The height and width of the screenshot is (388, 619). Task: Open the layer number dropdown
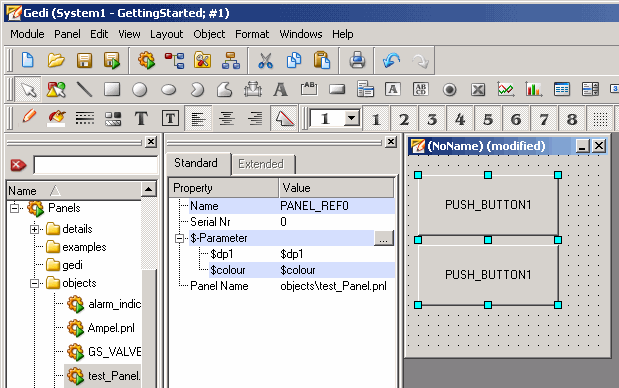(x=351, y=118)
